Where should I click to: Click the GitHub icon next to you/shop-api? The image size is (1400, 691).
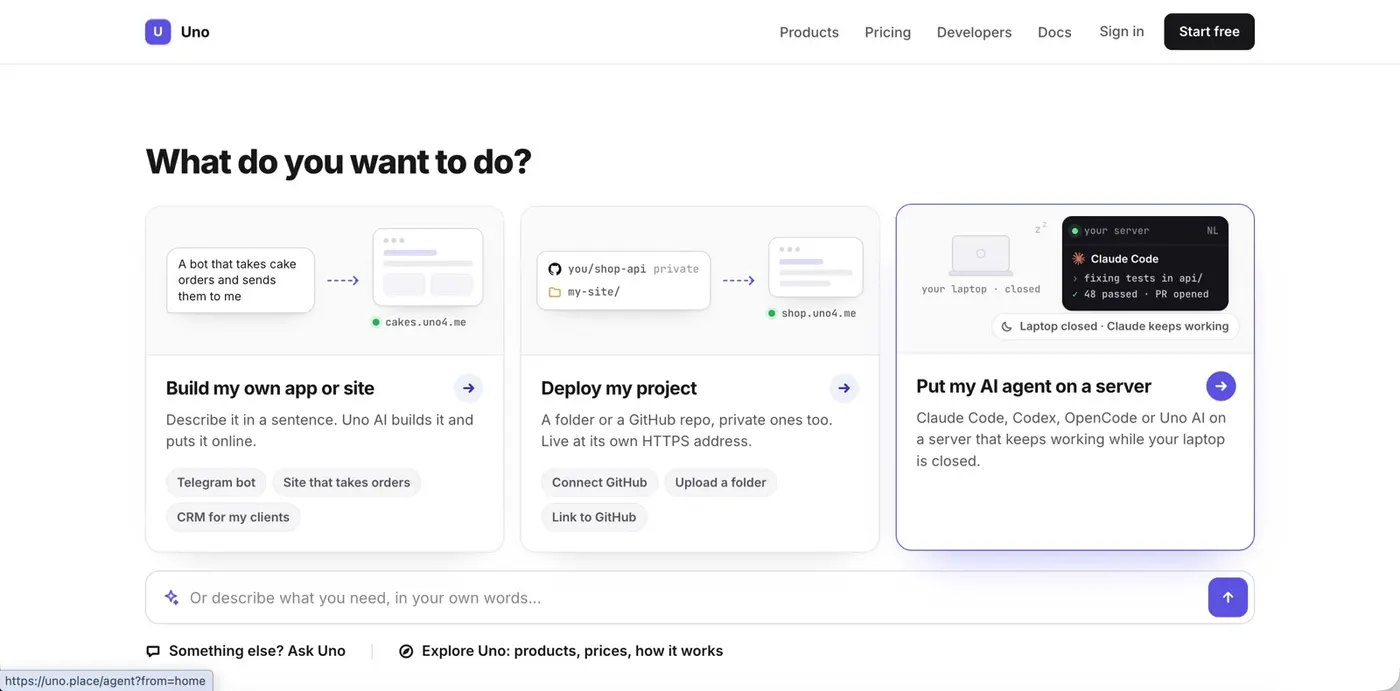point(555,269)
